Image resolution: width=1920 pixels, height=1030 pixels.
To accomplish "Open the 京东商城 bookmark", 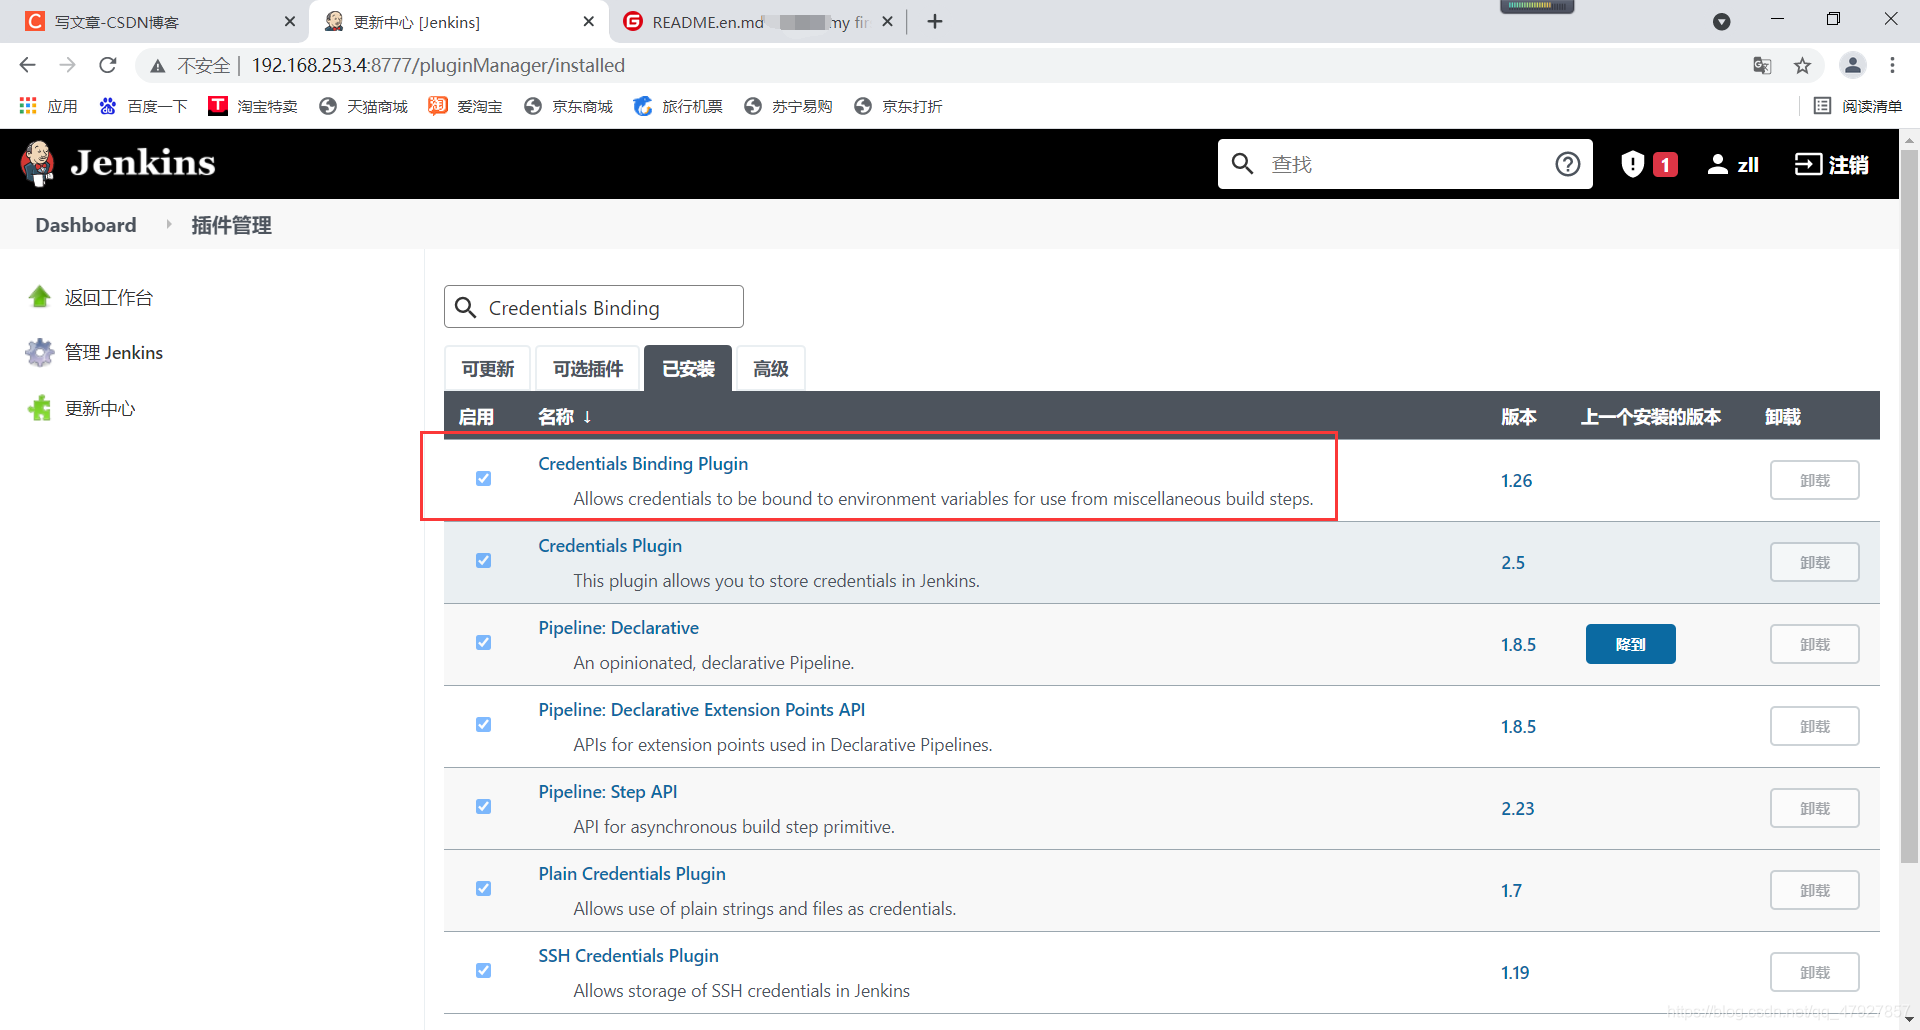I will 568,106.
